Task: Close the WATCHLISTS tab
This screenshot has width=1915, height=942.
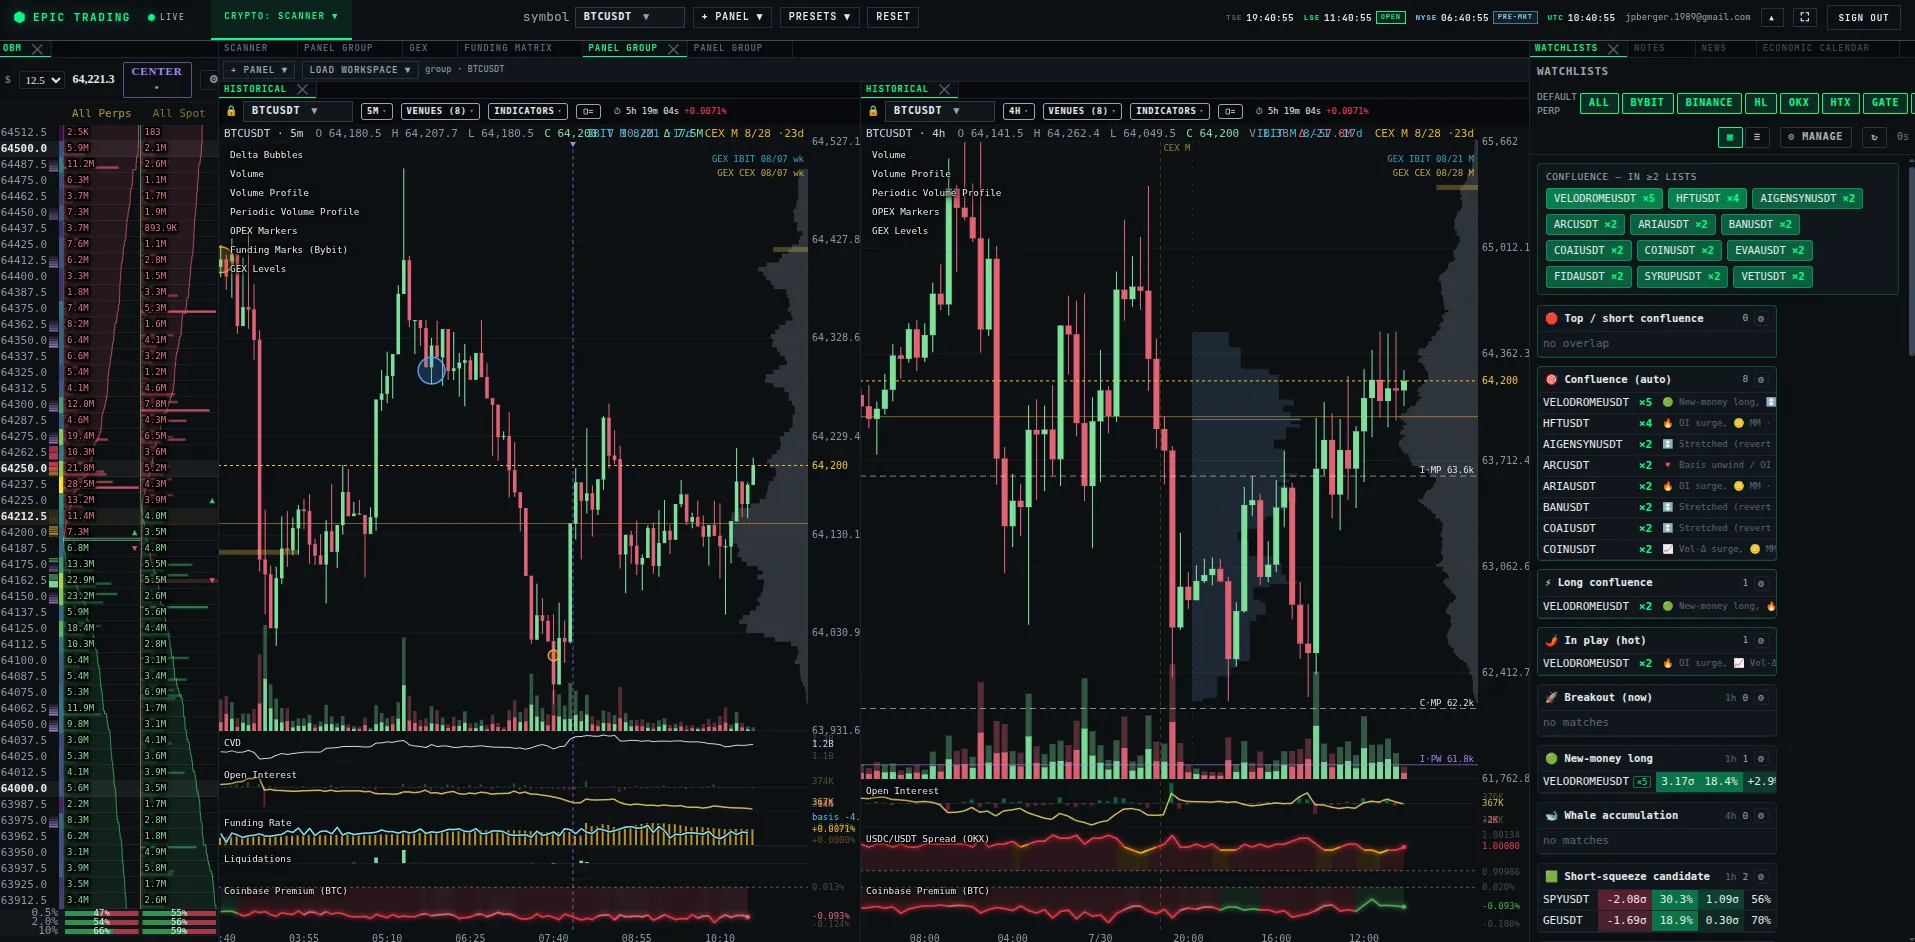Action: (x=1613, y=48)
